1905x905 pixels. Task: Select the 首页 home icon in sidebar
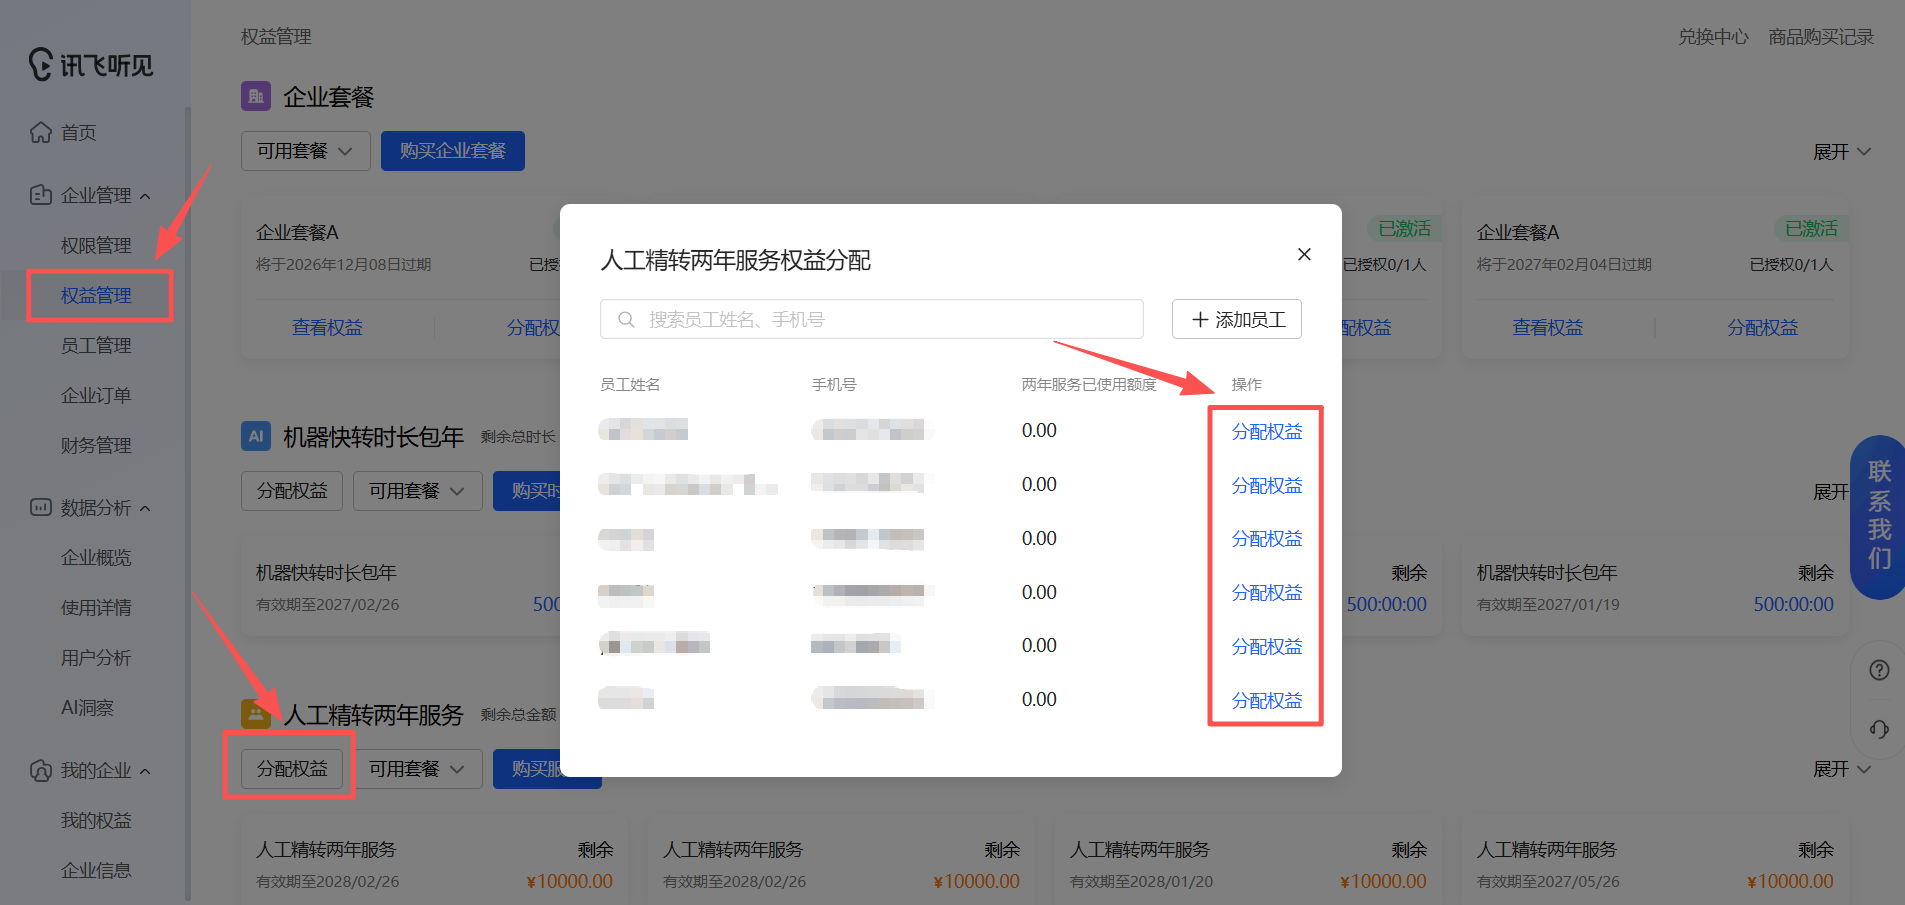click(40, 131)
